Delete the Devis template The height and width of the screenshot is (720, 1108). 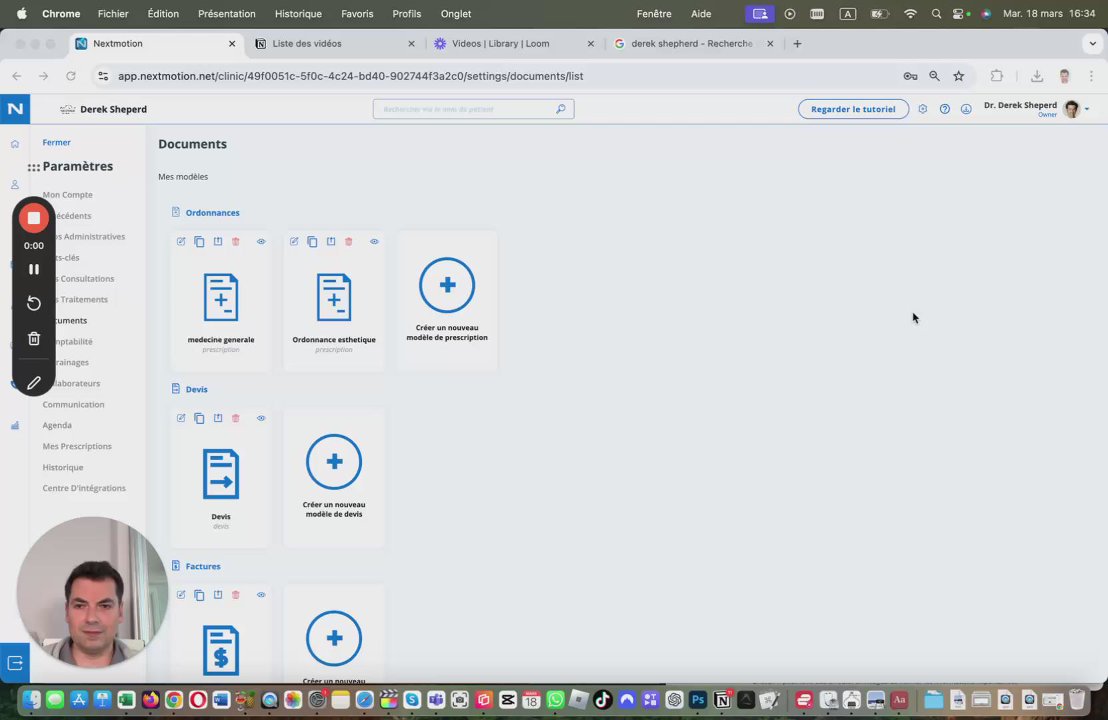[x=236, y=418]
